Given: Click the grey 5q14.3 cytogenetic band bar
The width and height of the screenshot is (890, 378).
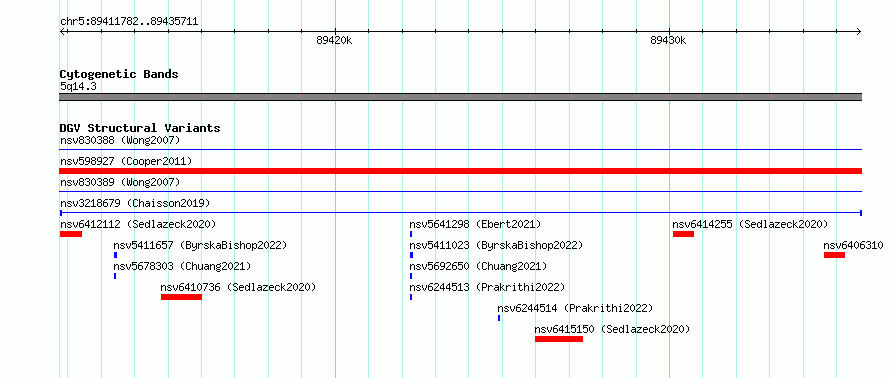Looking at the screenshot, I should 460,96.
